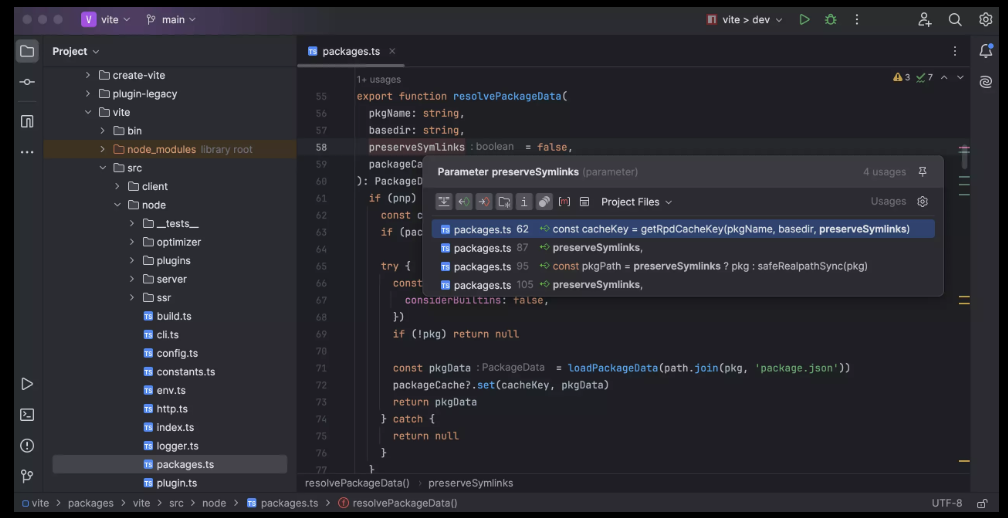The image size is (1008, 518).
Task: Toggle write access filter in popup
Action: [x=484, y=202]
